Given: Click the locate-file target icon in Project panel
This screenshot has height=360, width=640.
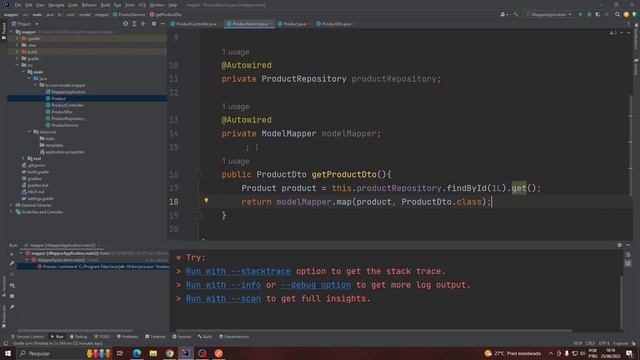Looking at the screenshot, I should point(125,24).
